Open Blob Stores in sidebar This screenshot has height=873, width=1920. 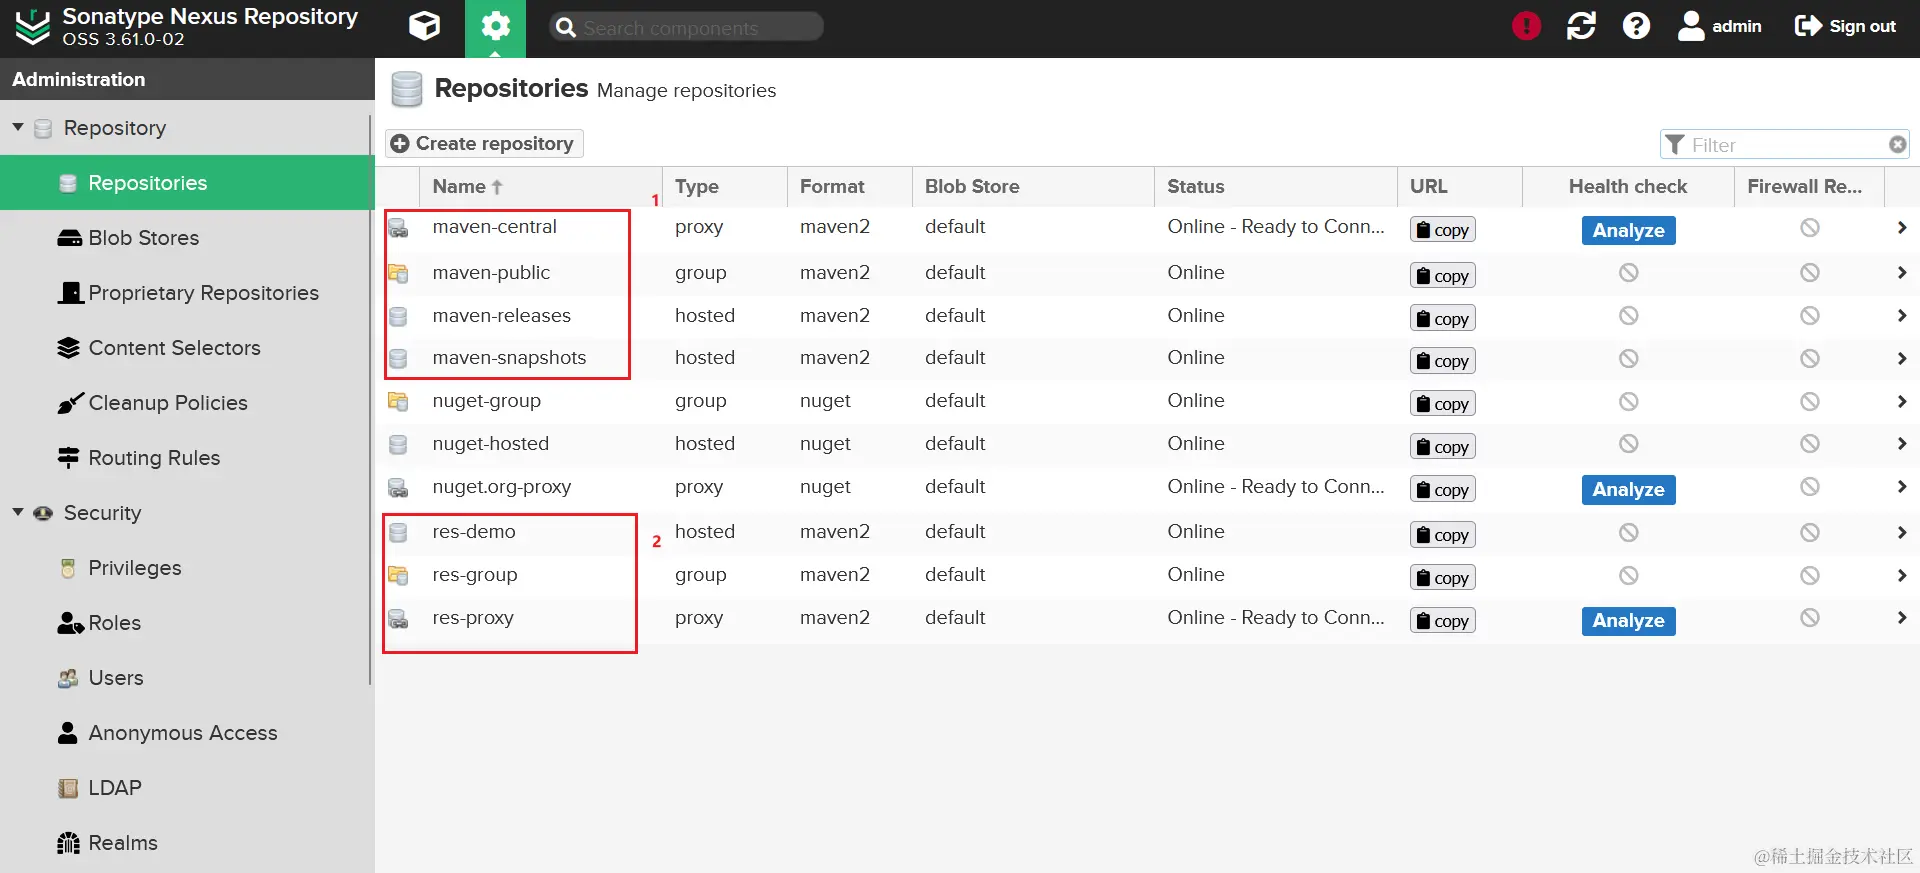point(143,238)
